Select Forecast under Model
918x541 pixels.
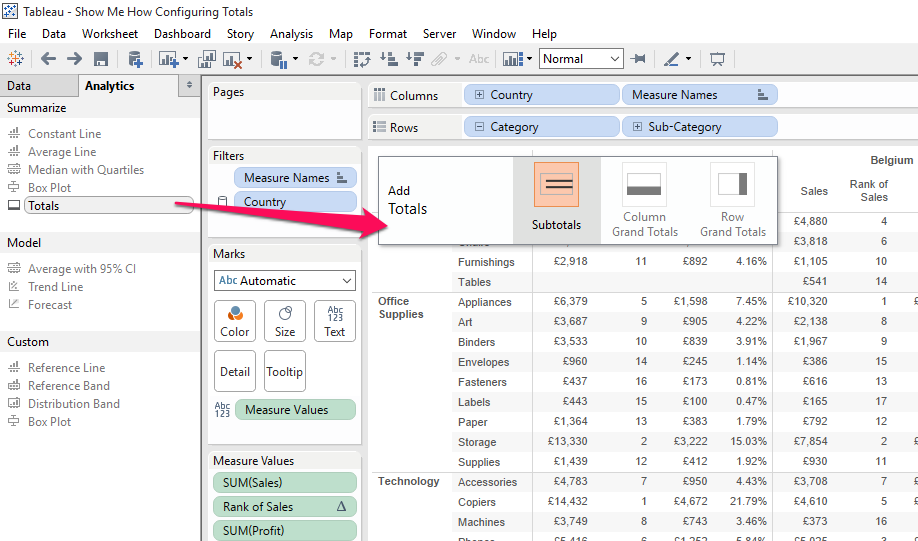[x=50, y=305]
